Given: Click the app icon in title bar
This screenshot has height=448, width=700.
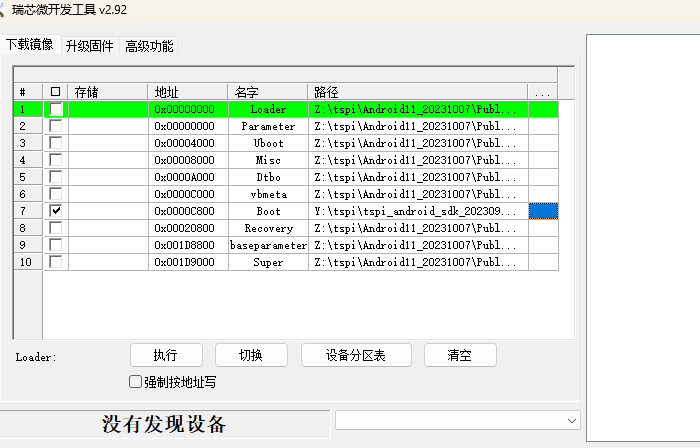Looking at the screenshot, I should pos(4,9).
